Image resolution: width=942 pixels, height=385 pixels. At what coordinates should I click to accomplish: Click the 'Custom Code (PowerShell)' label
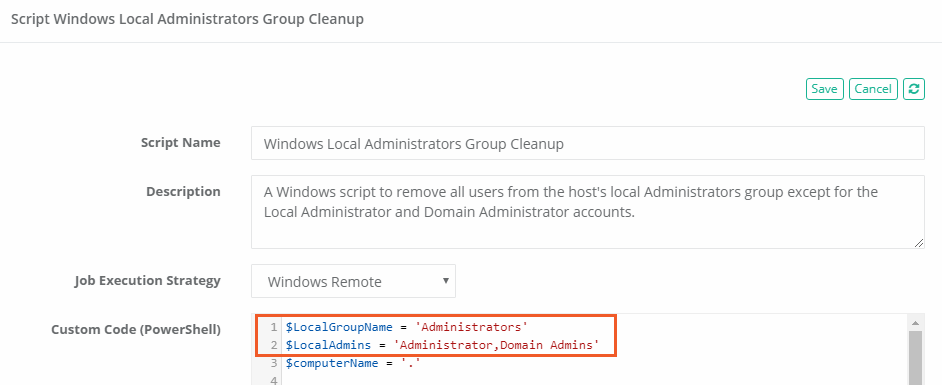[136, 330]
